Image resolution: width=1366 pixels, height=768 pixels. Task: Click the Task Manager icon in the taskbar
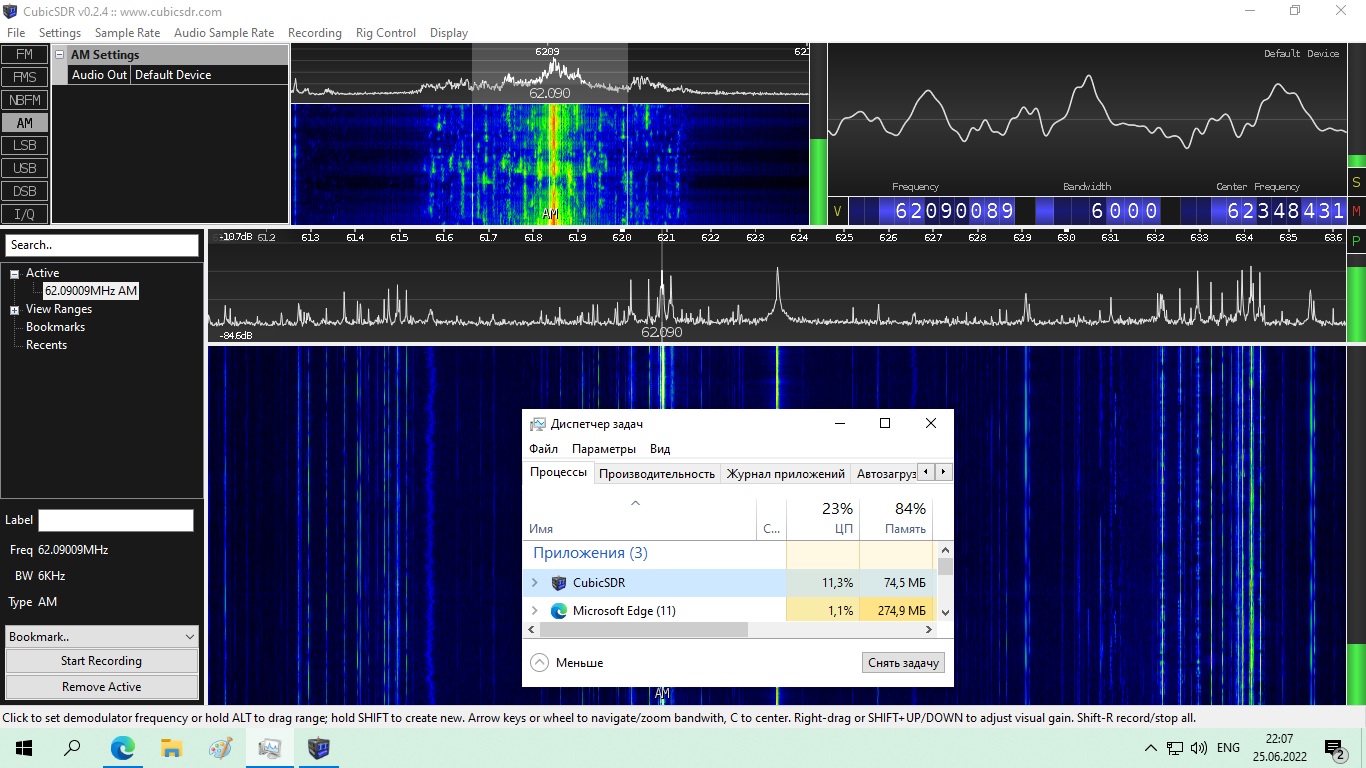click(269, 748)
